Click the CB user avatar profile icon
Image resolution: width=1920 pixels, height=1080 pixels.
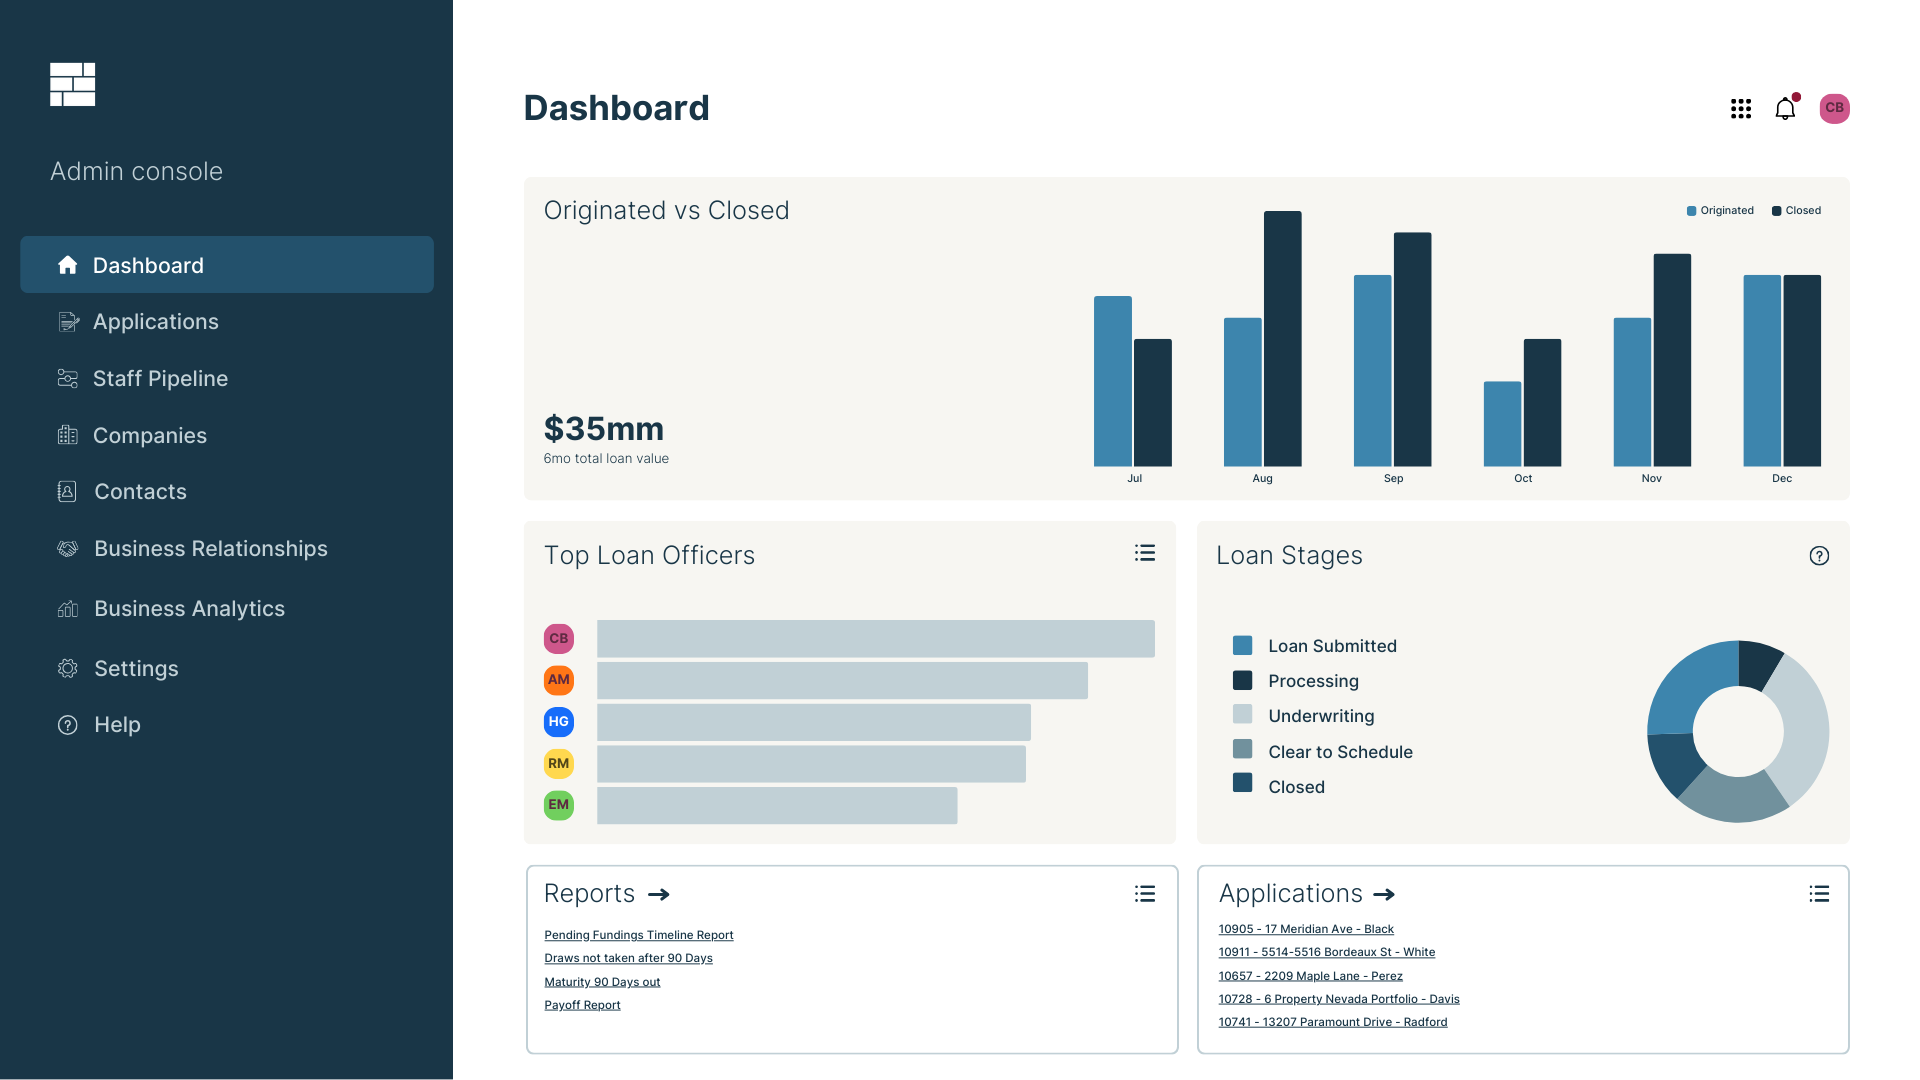point(1833,107)
